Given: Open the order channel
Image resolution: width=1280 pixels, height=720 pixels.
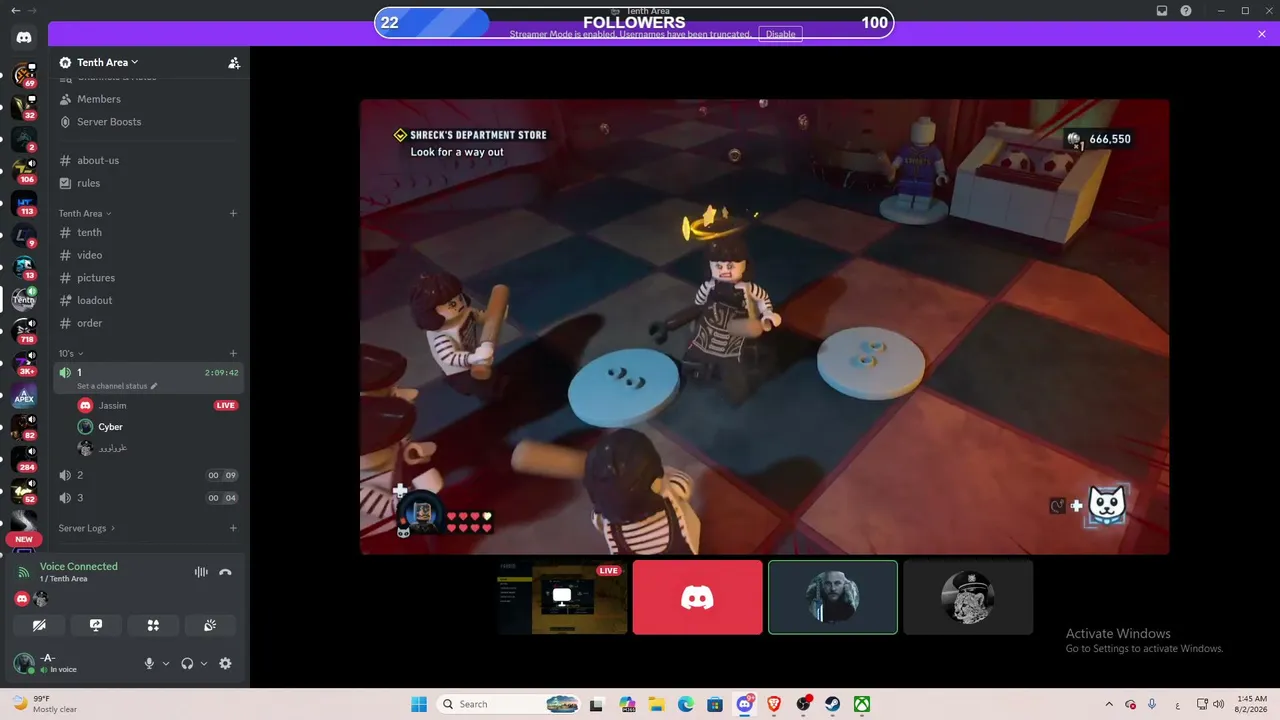Looking at the screenshot, I should pos(89,323).
